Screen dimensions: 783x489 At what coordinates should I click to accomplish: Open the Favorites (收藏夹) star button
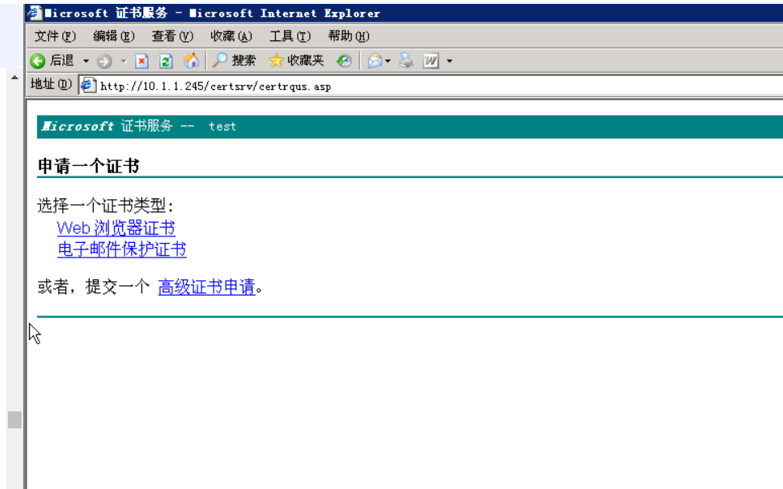296,61
